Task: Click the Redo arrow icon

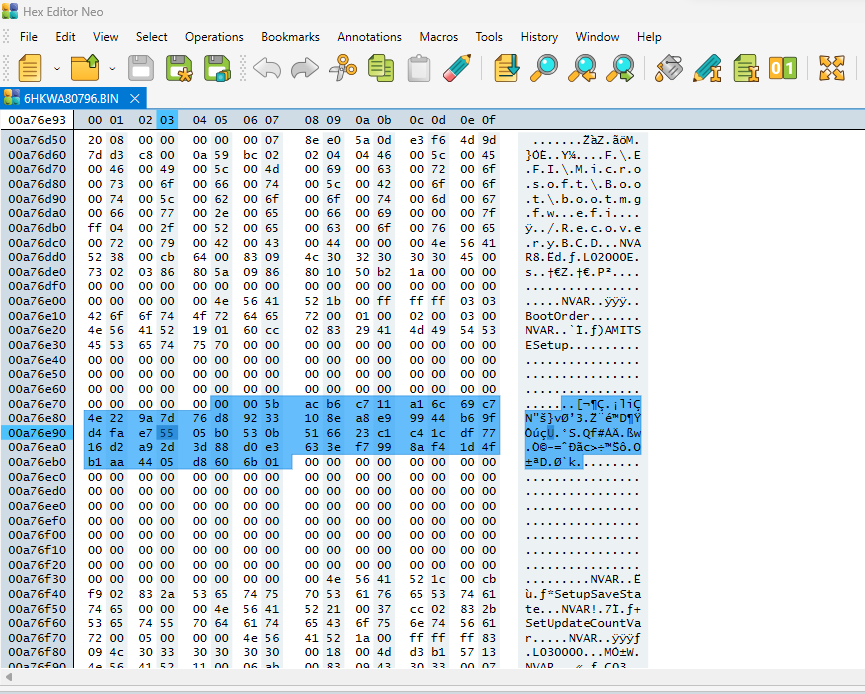Action: (x=304, y=68)
